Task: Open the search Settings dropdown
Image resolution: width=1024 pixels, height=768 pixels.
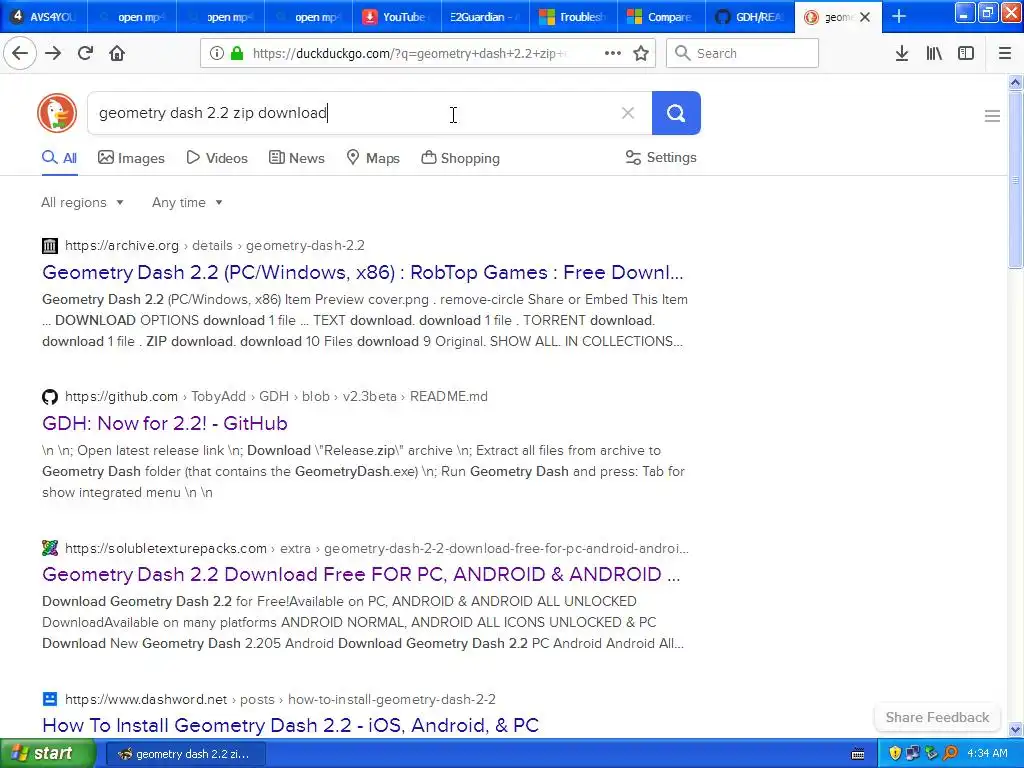Action: click(661, 157)
